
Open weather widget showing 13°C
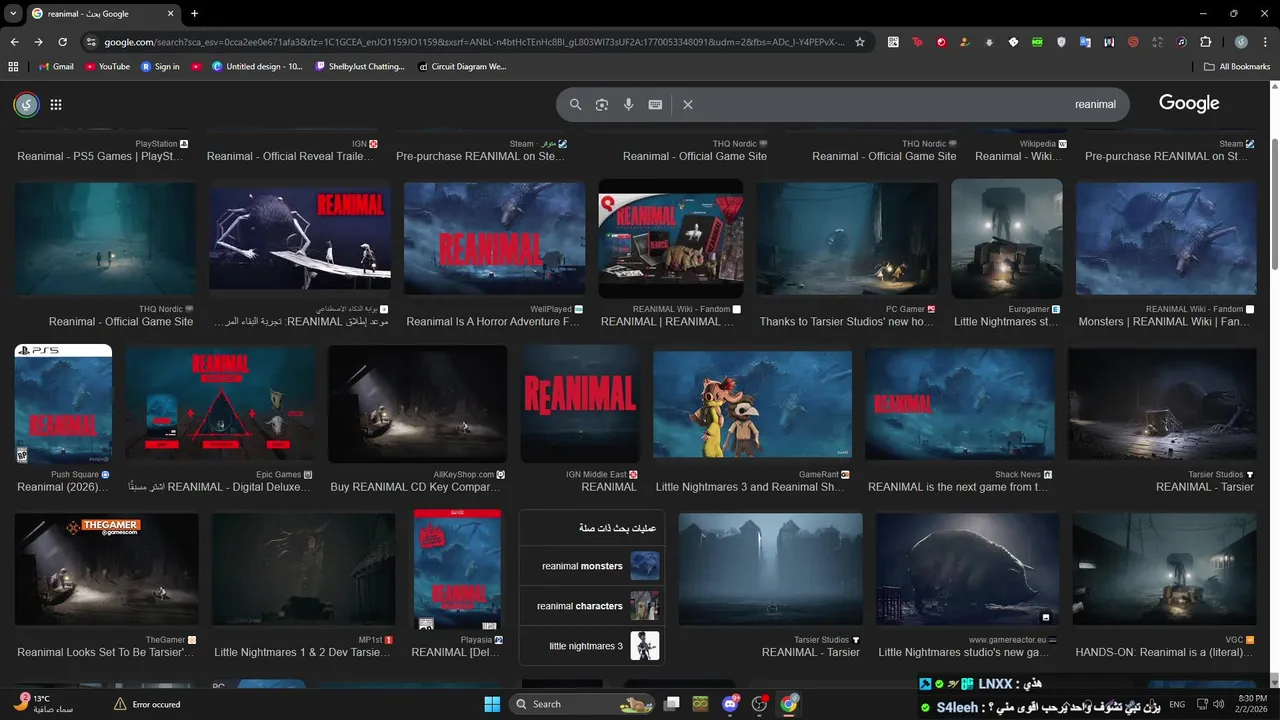(x=44, y=704)
